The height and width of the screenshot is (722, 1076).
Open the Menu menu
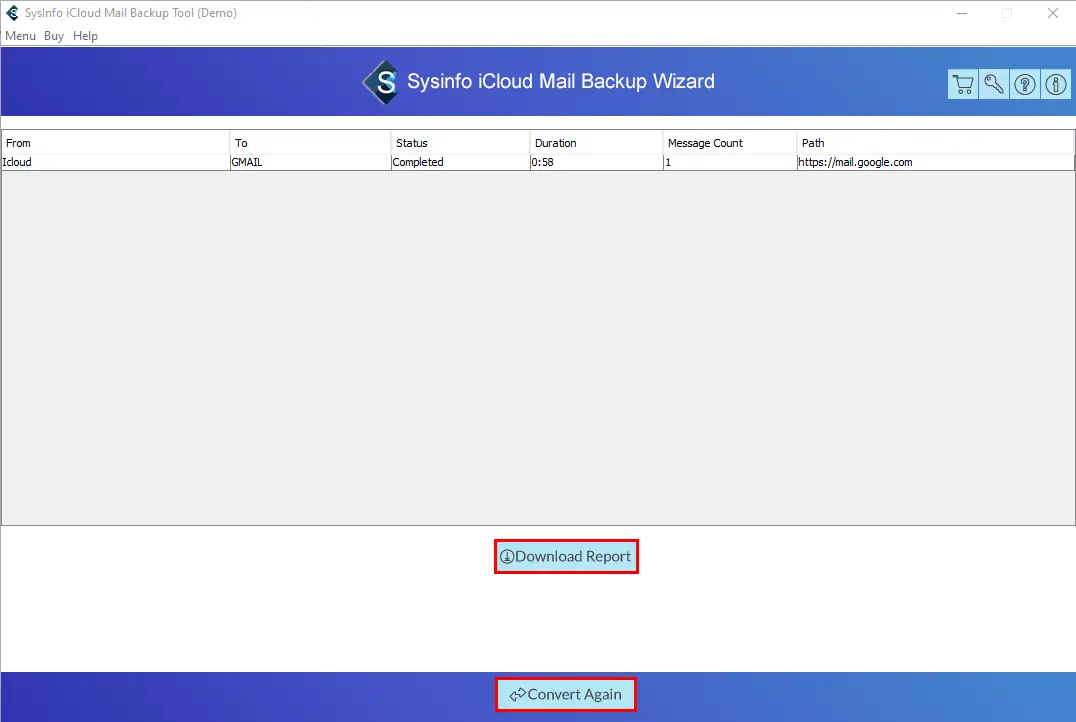20,36
